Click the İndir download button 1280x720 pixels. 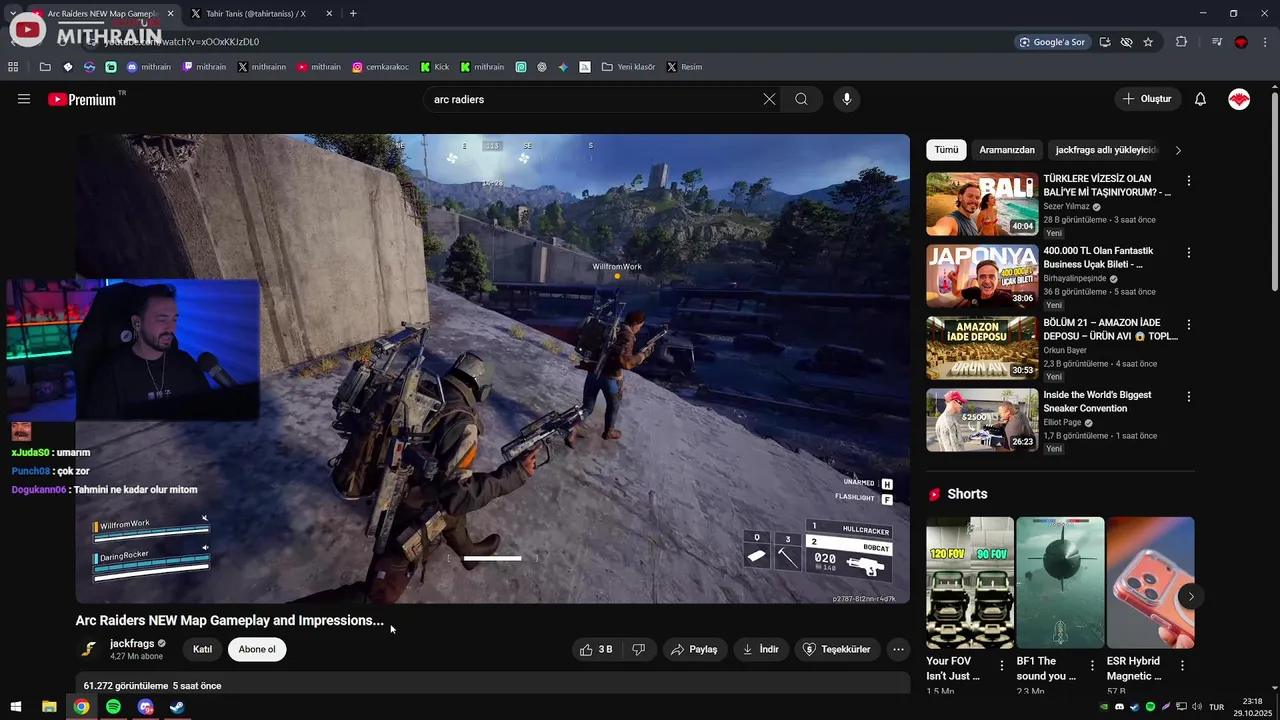[761, 649]
